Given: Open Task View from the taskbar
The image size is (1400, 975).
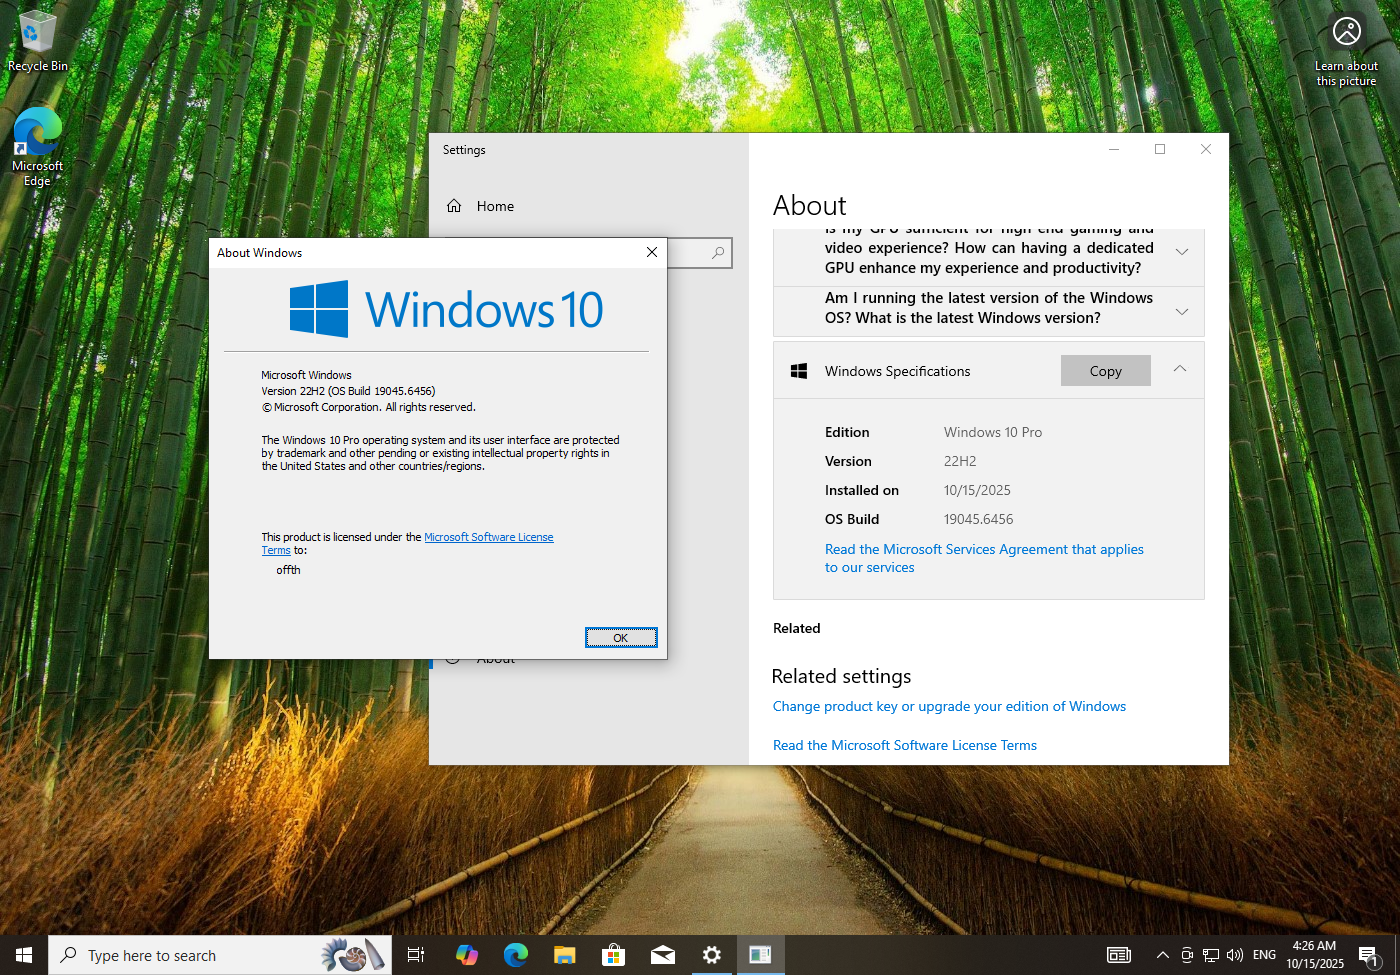Looking at the screenshot, I should coord(416,955).
